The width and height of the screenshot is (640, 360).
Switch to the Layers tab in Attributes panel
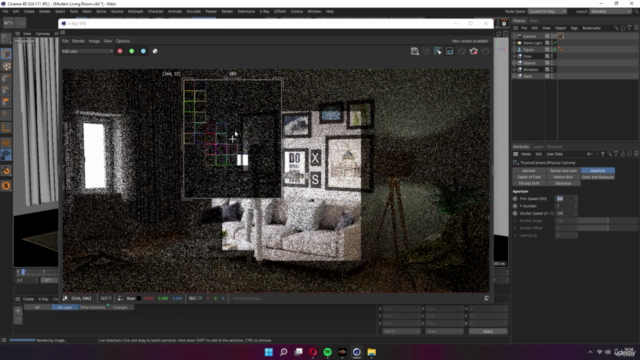[x=538, y=147]
